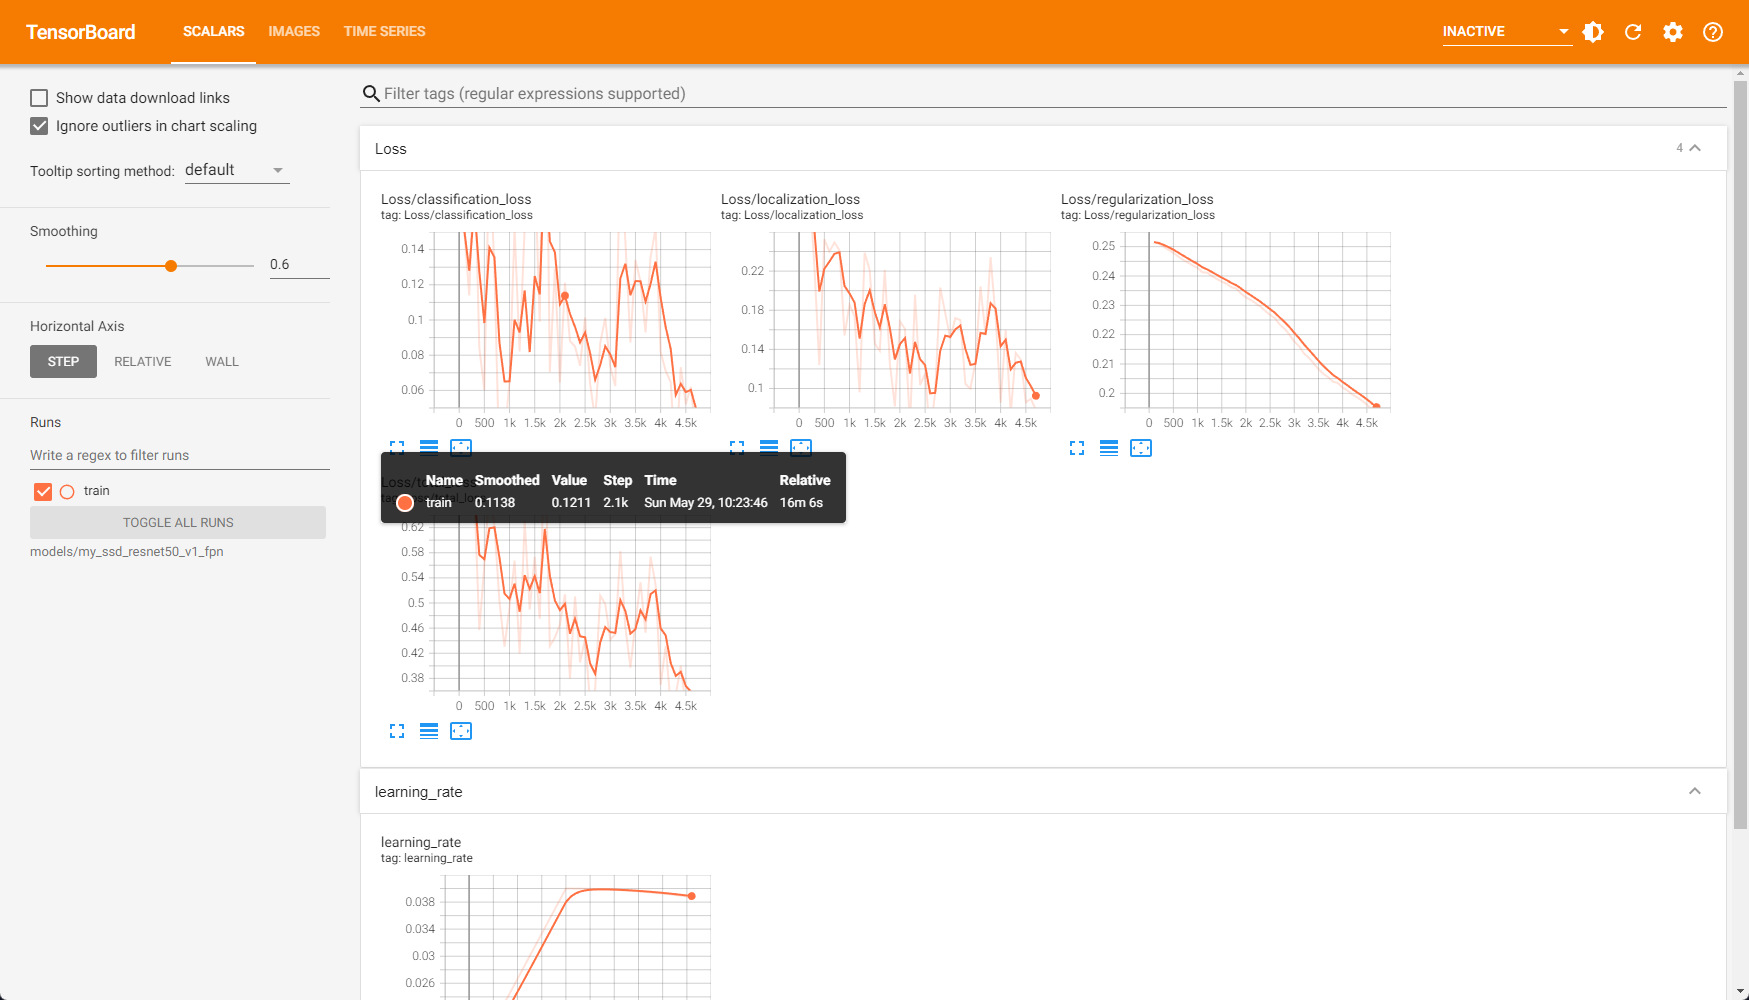
Task: Toggle dark mode theme icon in header
Action: [x=1593, y=32]
